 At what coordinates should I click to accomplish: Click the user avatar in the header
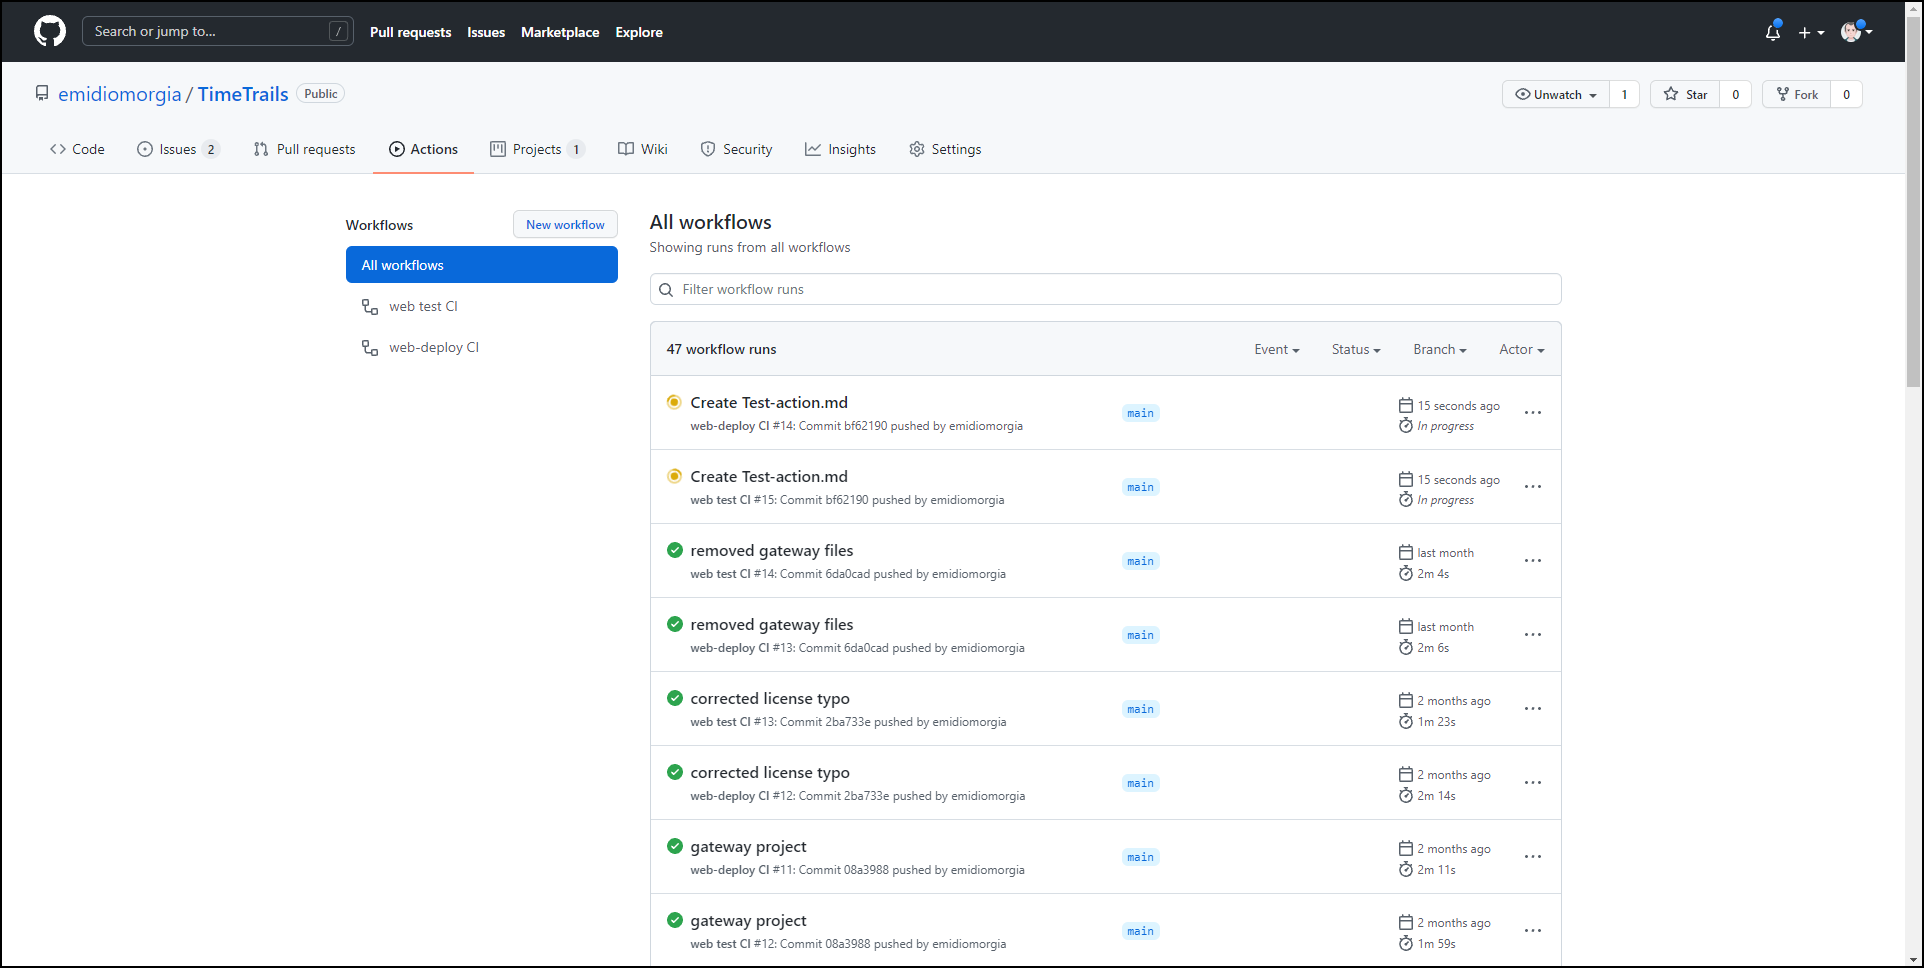click(1851, 32)
